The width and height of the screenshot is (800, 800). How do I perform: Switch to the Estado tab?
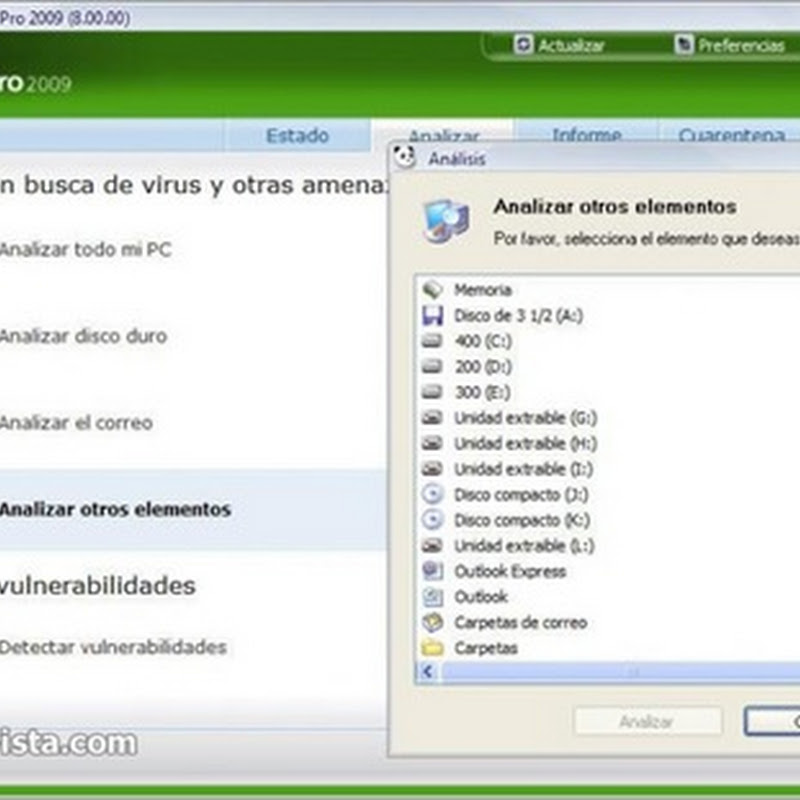297,136
